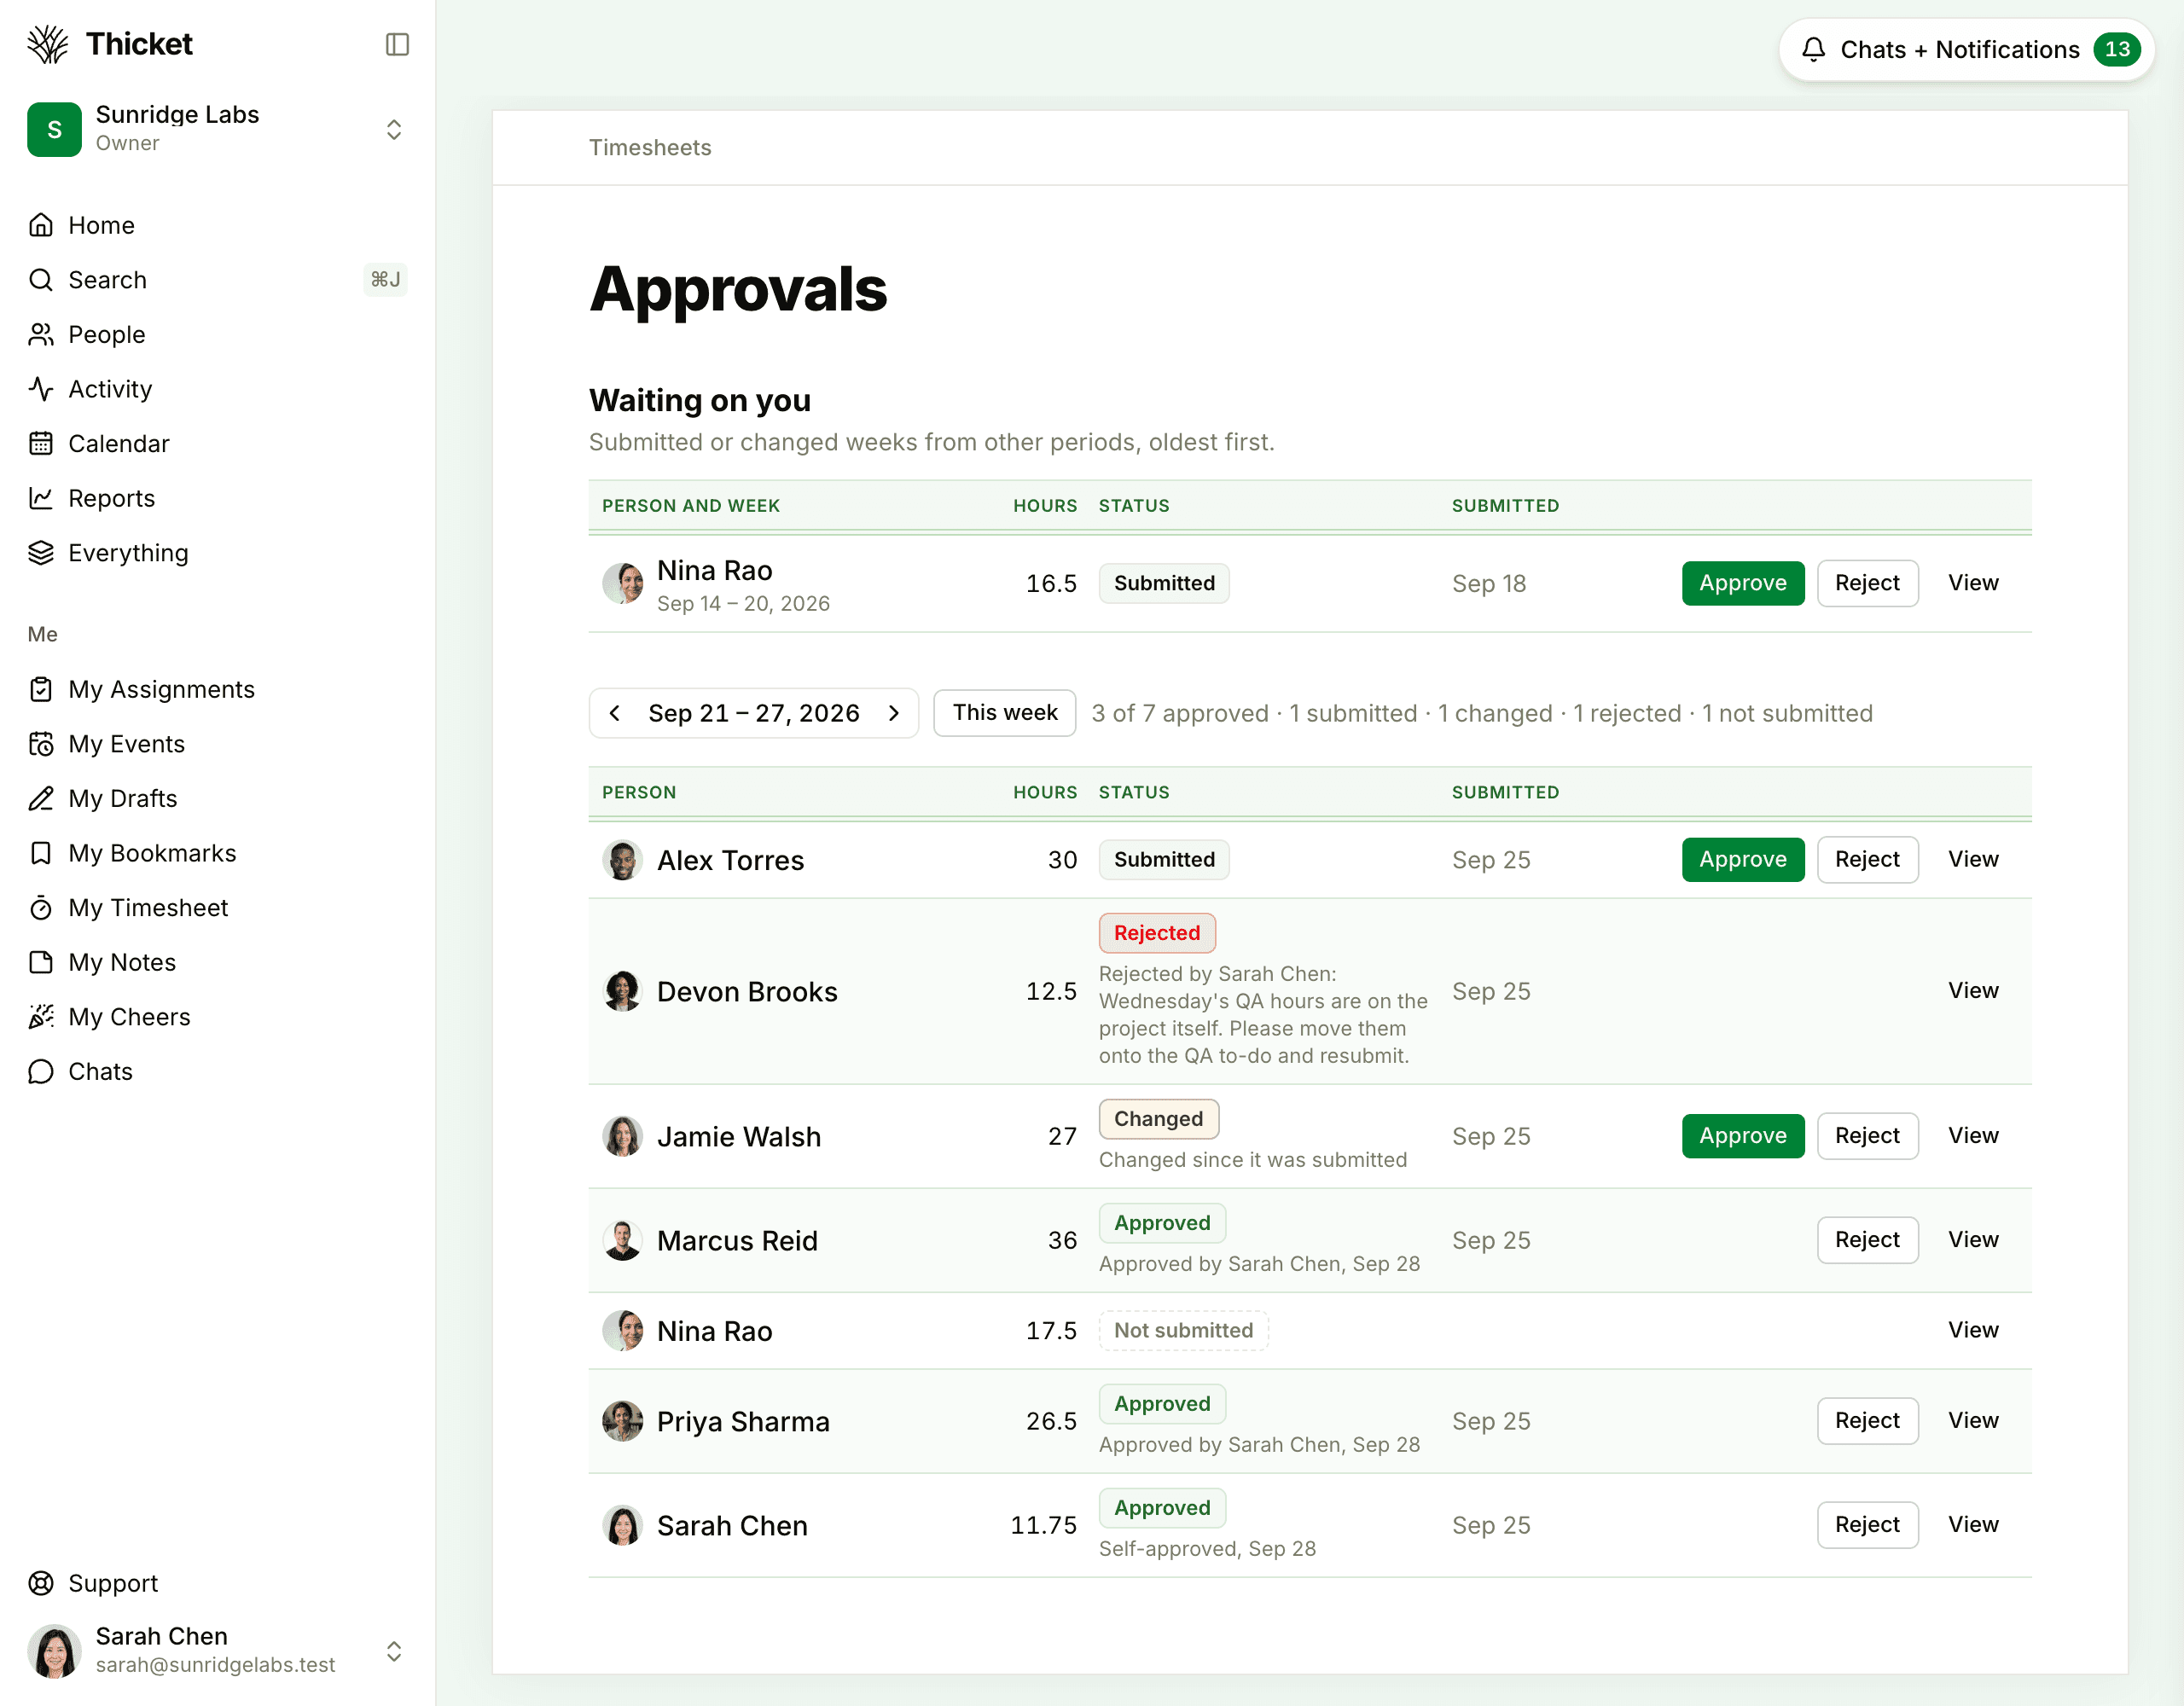Approve Nina Rao's Sep 14 – 20 timesheet
Screen dimensions: 2184x1706
click(x=1743, y=583)
